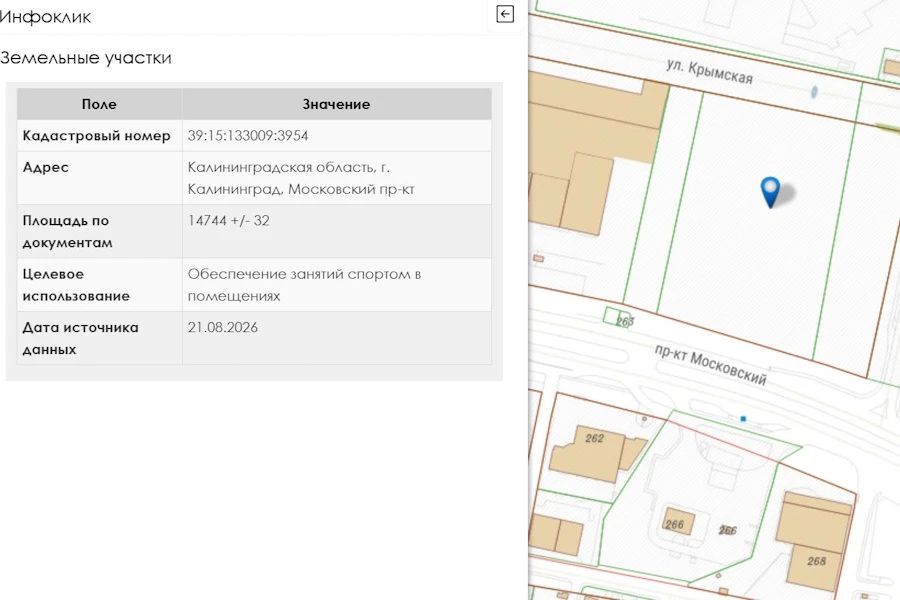Click the back arrow icon in Инфоклик panel

pos(505,14)
